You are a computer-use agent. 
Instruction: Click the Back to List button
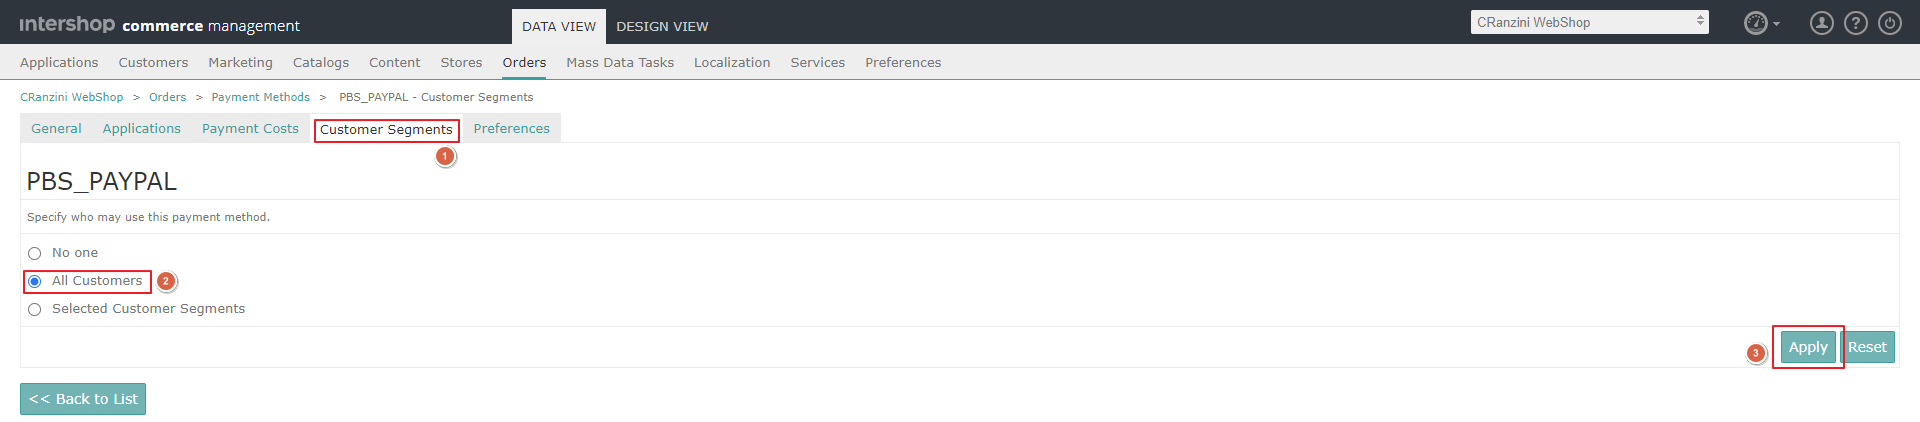coord(83,399)
